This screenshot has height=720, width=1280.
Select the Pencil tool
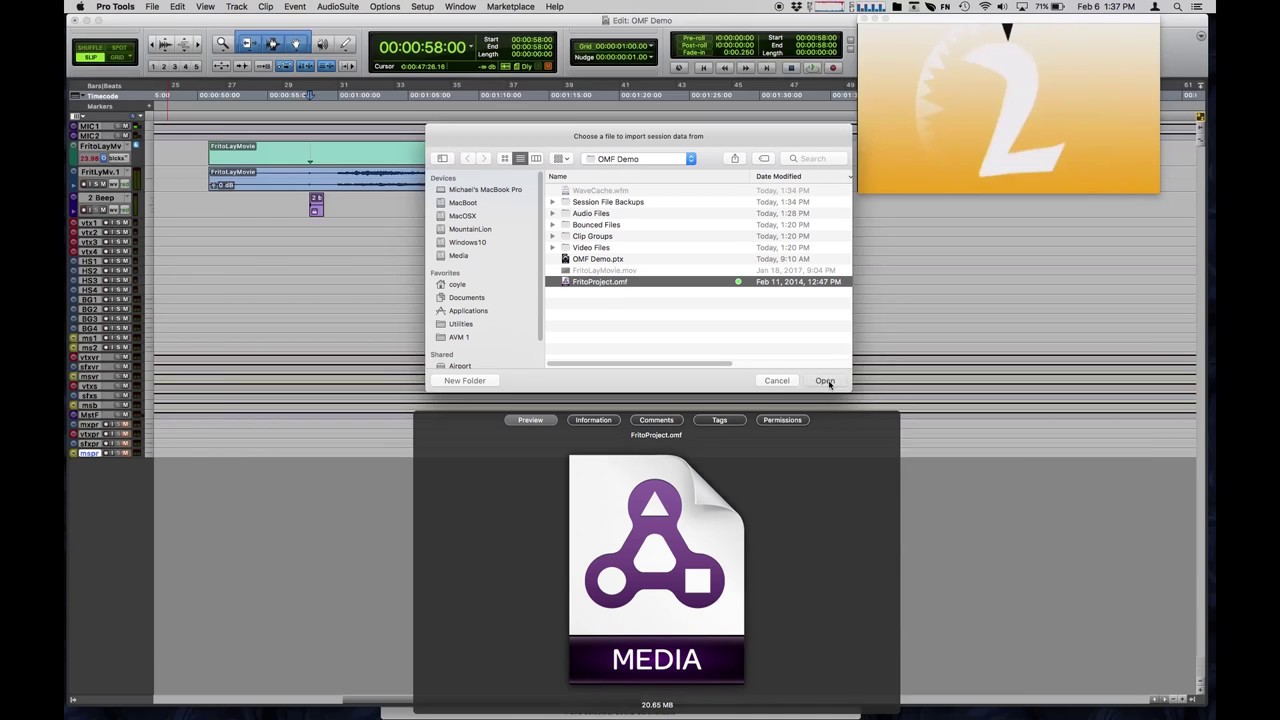[x=345, y=44]
